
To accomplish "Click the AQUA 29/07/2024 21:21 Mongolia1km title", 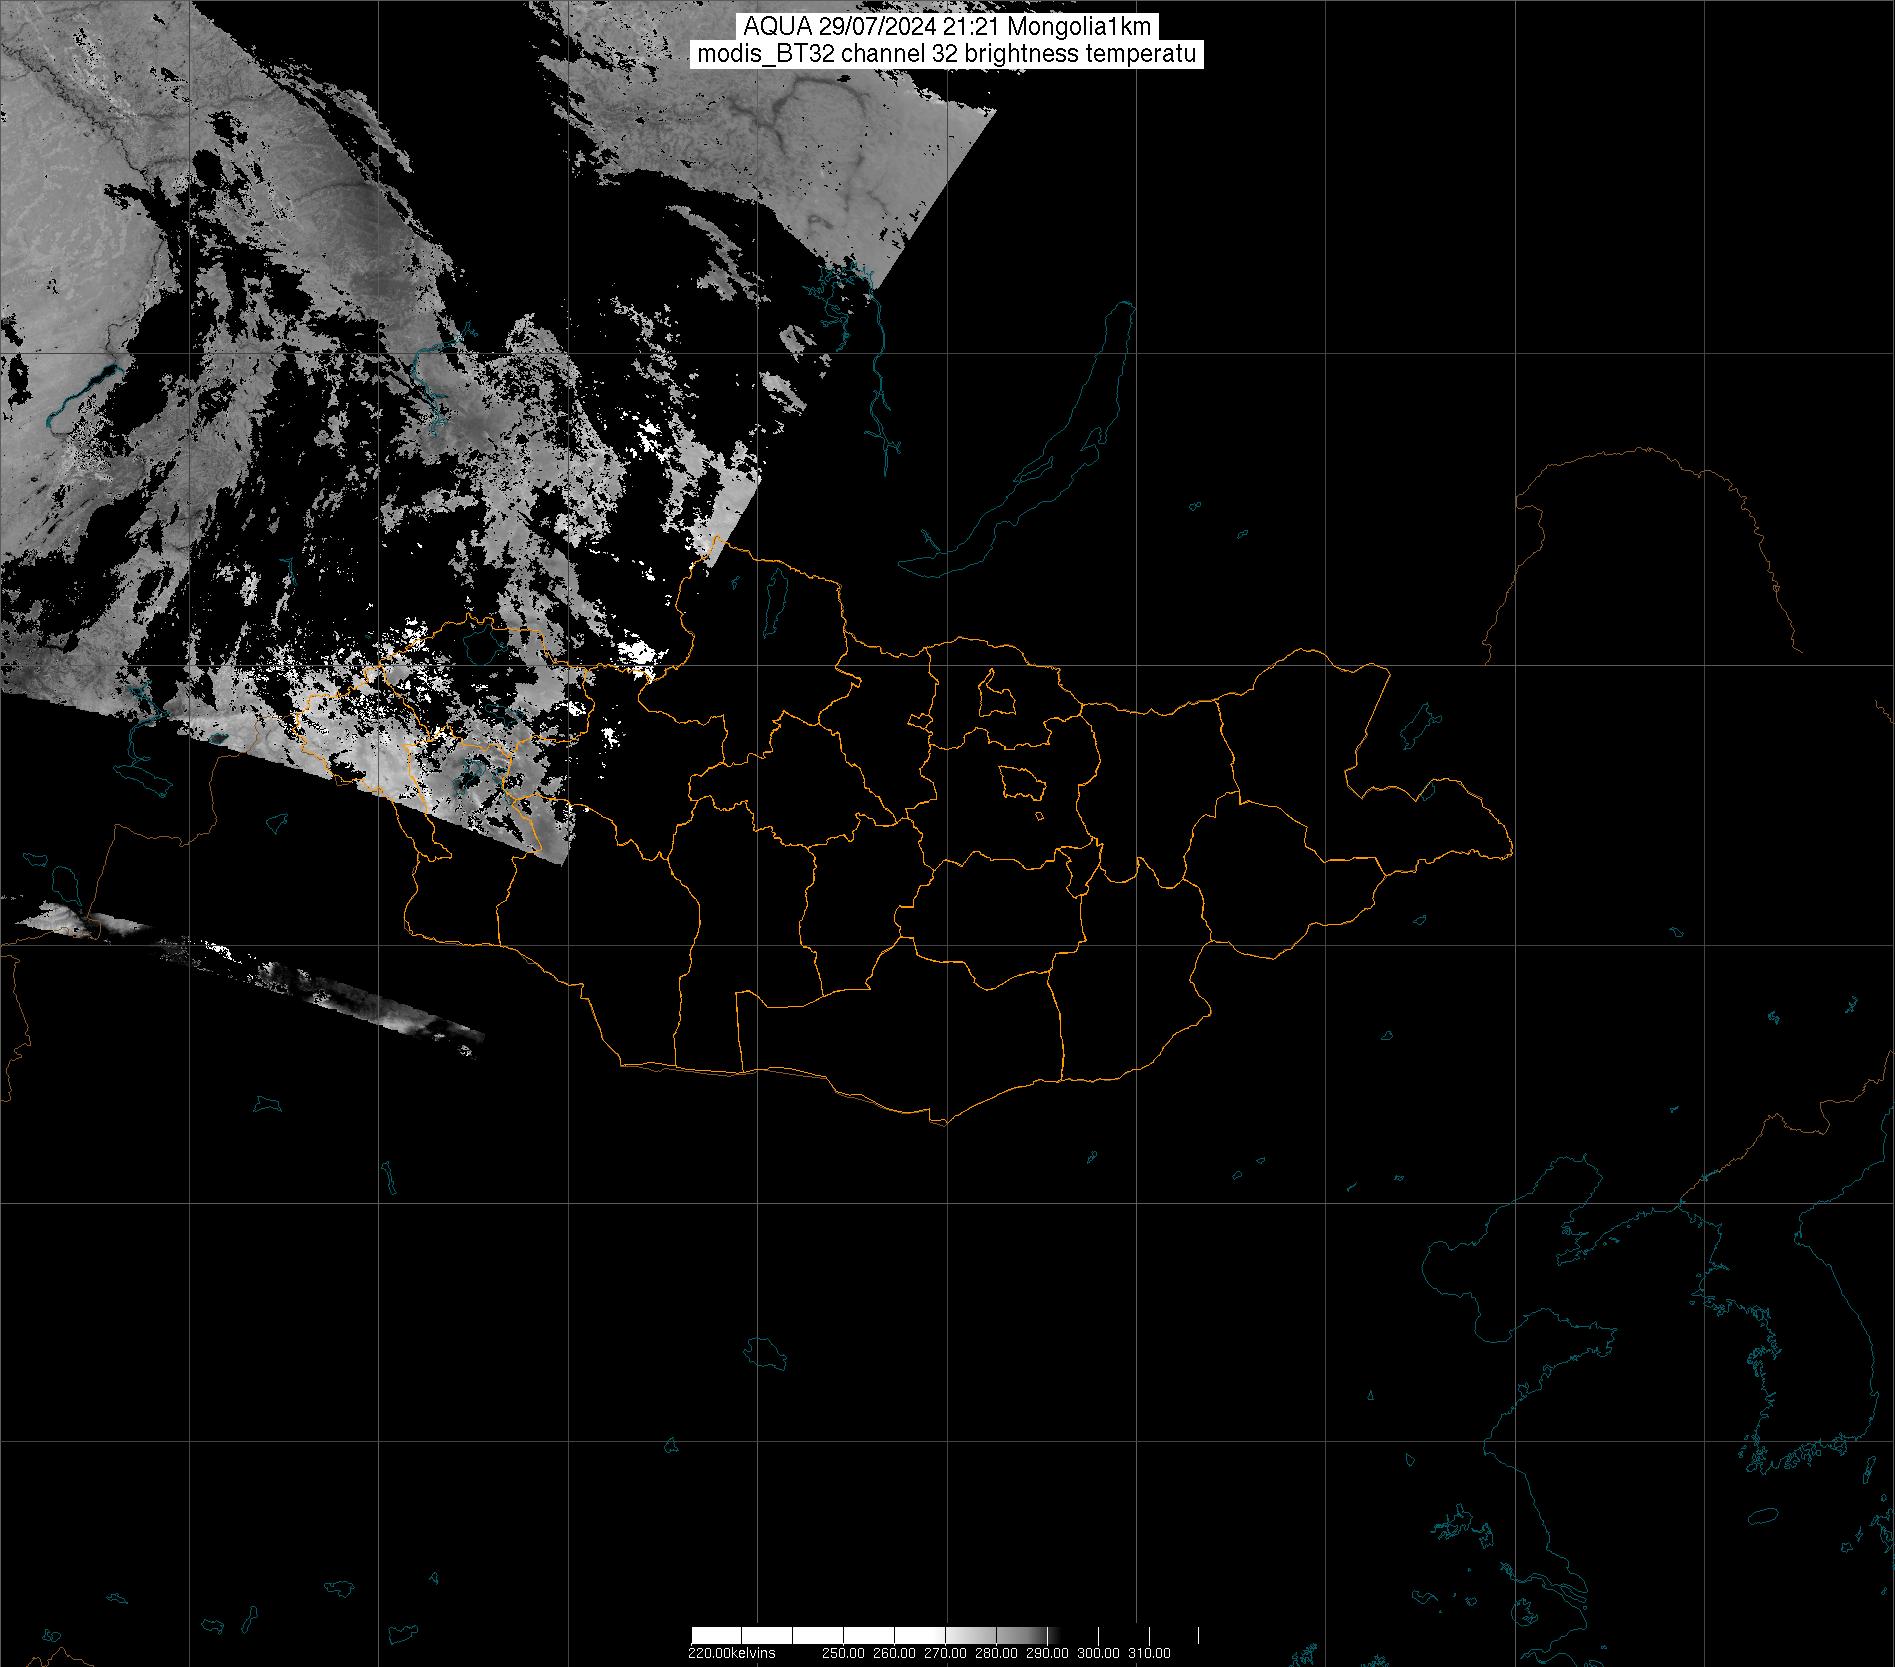I will (x=947, y=27).
